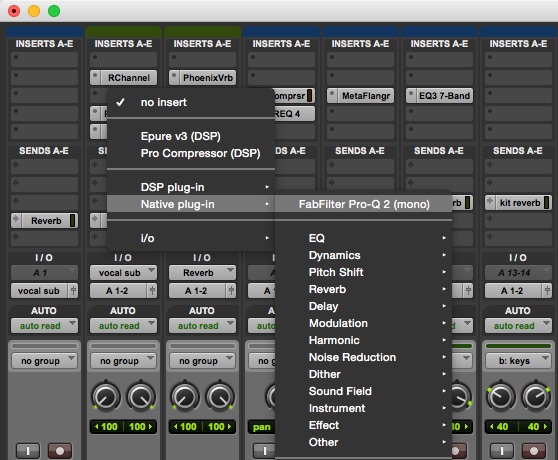Click right pan value 40 on 'b: keys' channel
The width and height of the screenshot is (558, 460).
(536, 427)
